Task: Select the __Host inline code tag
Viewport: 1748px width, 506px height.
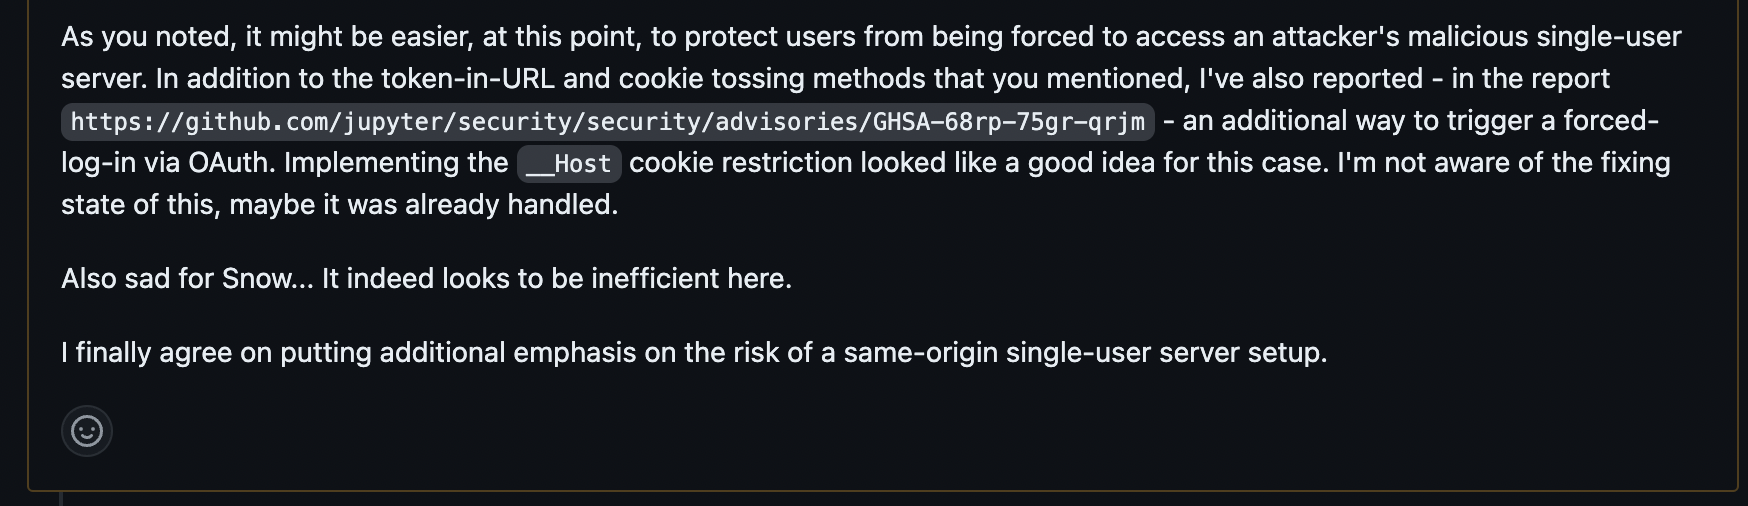Action: pos(569,164)
